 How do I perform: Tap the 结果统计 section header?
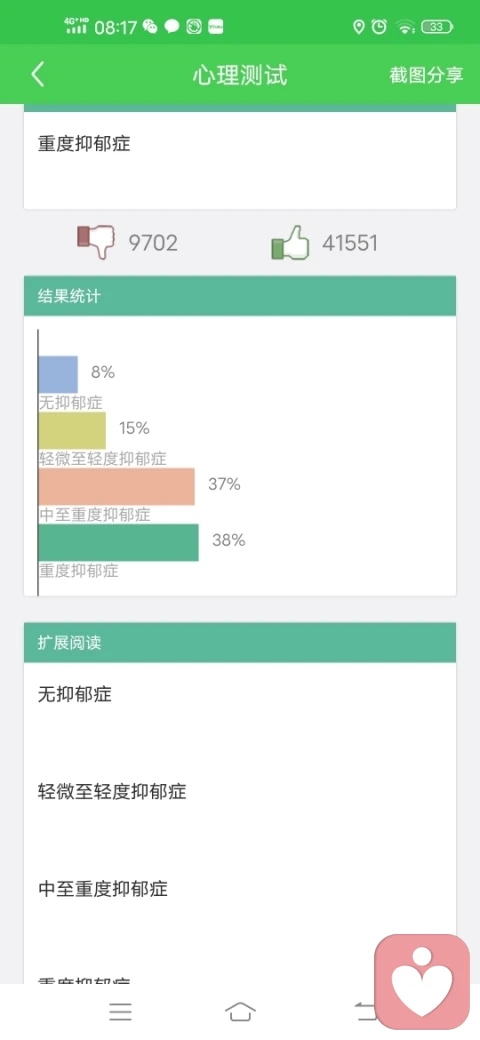[x=240, y=296]
